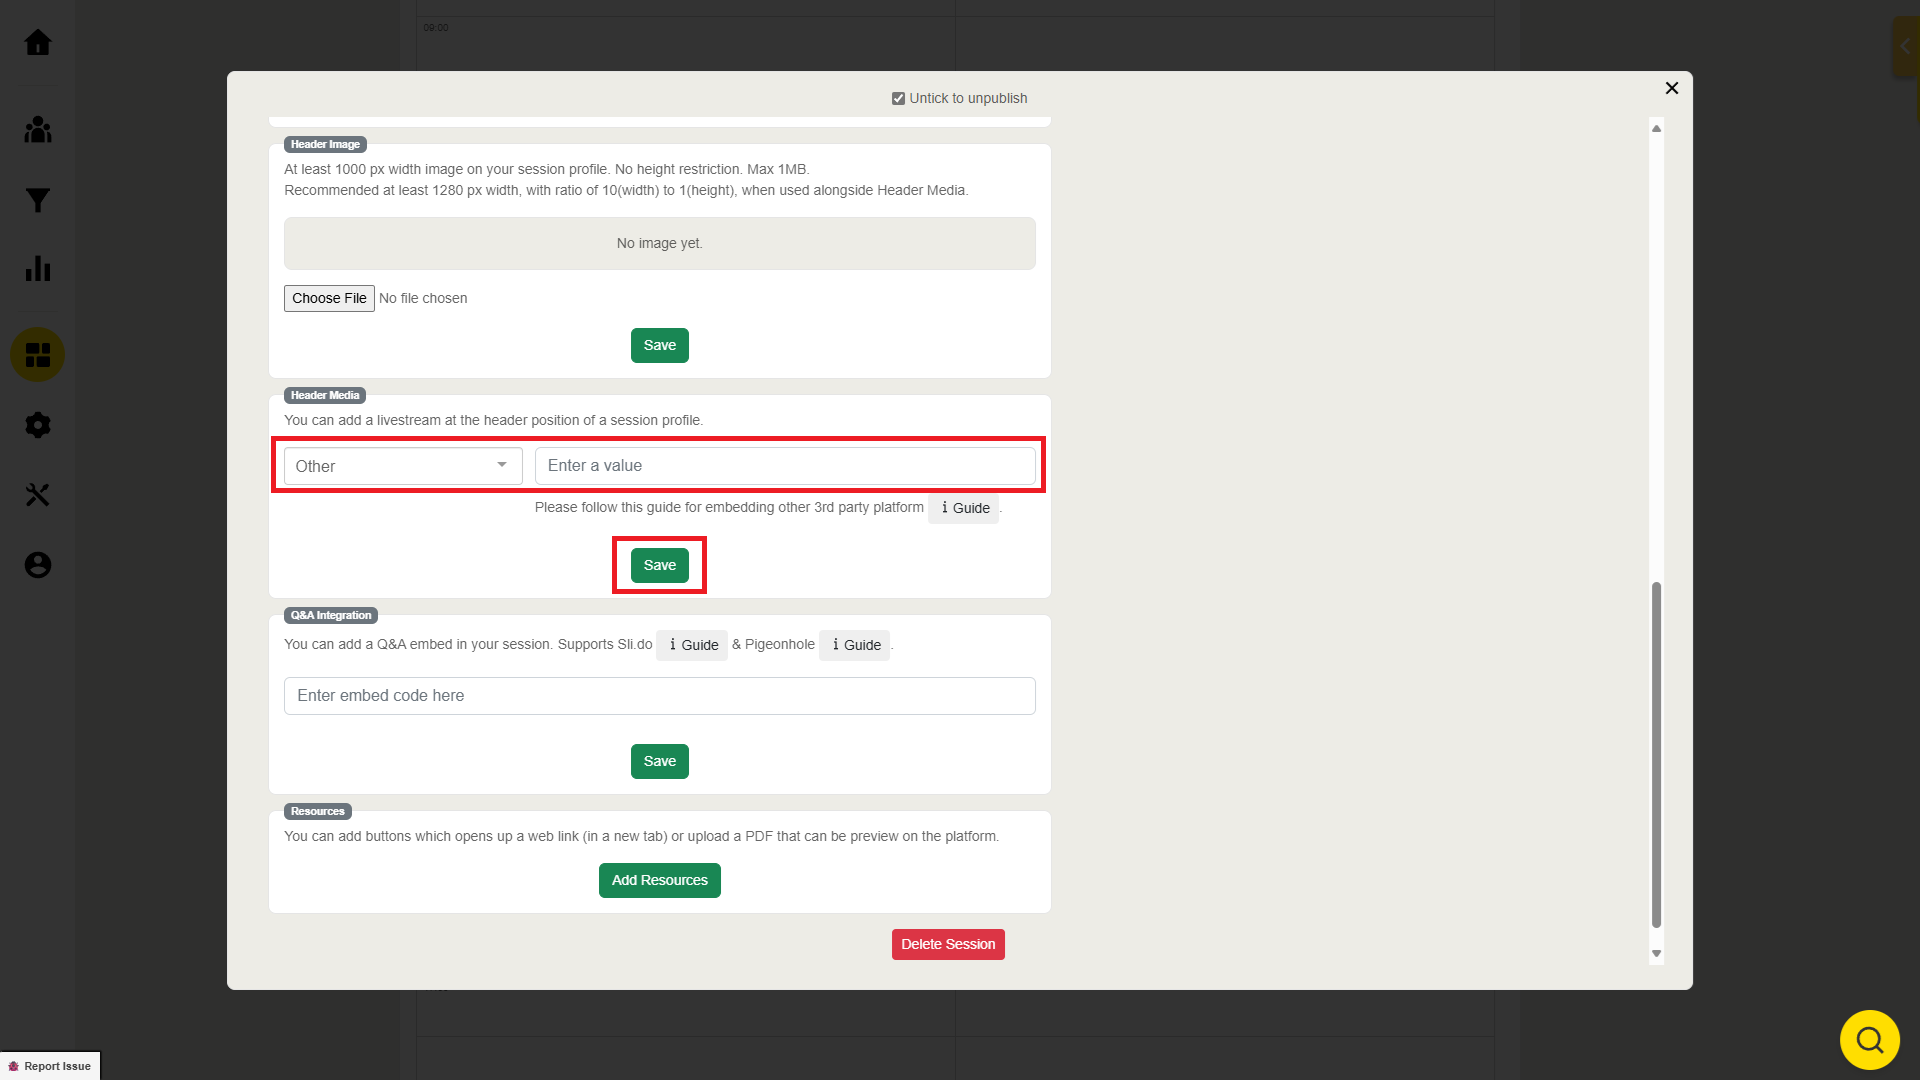Open the Sli.do Guide link
1920x1080 pixels.
tap(692, 645)
